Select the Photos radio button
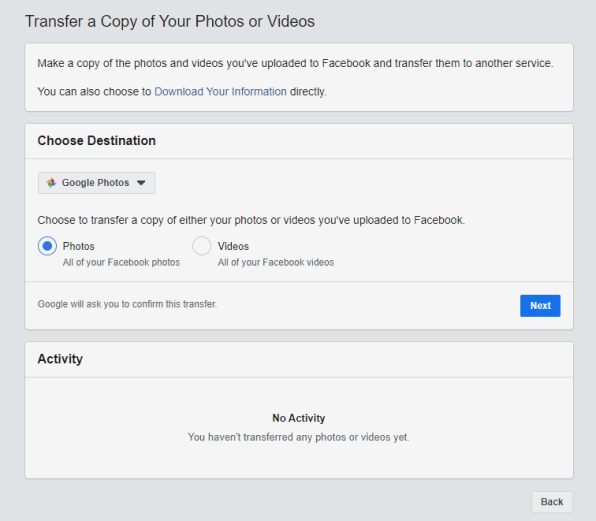Screen dimensions: 596x521 click(x=47, y=246)
